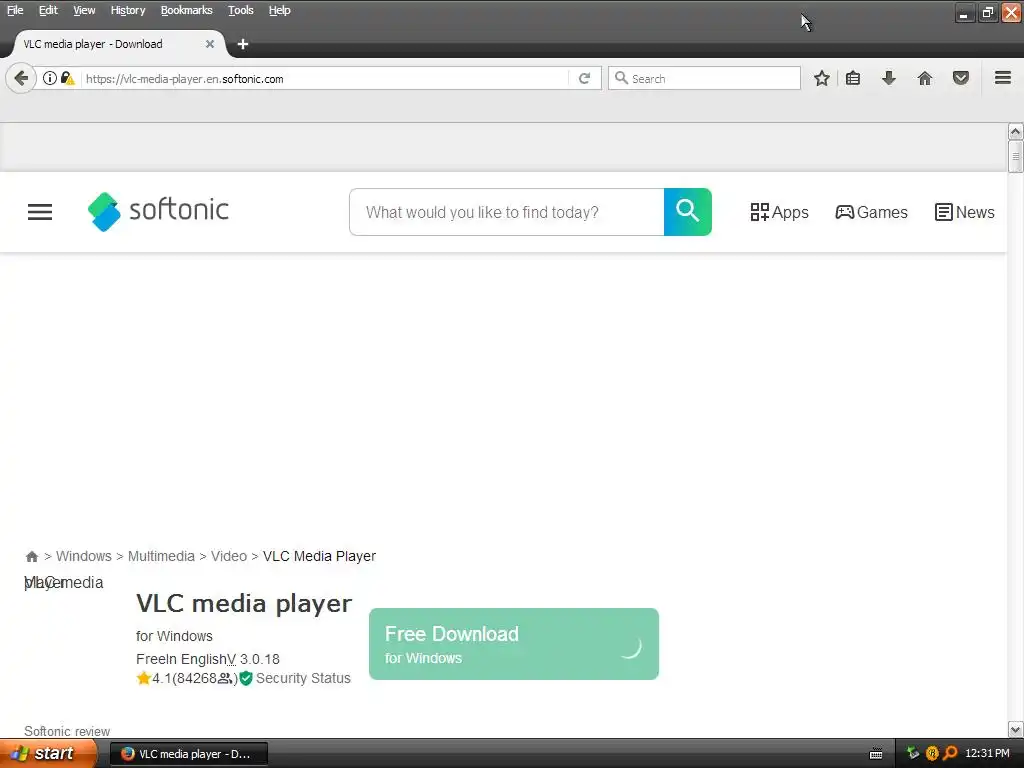Click the Softonic logo

(x=158, y=212)
